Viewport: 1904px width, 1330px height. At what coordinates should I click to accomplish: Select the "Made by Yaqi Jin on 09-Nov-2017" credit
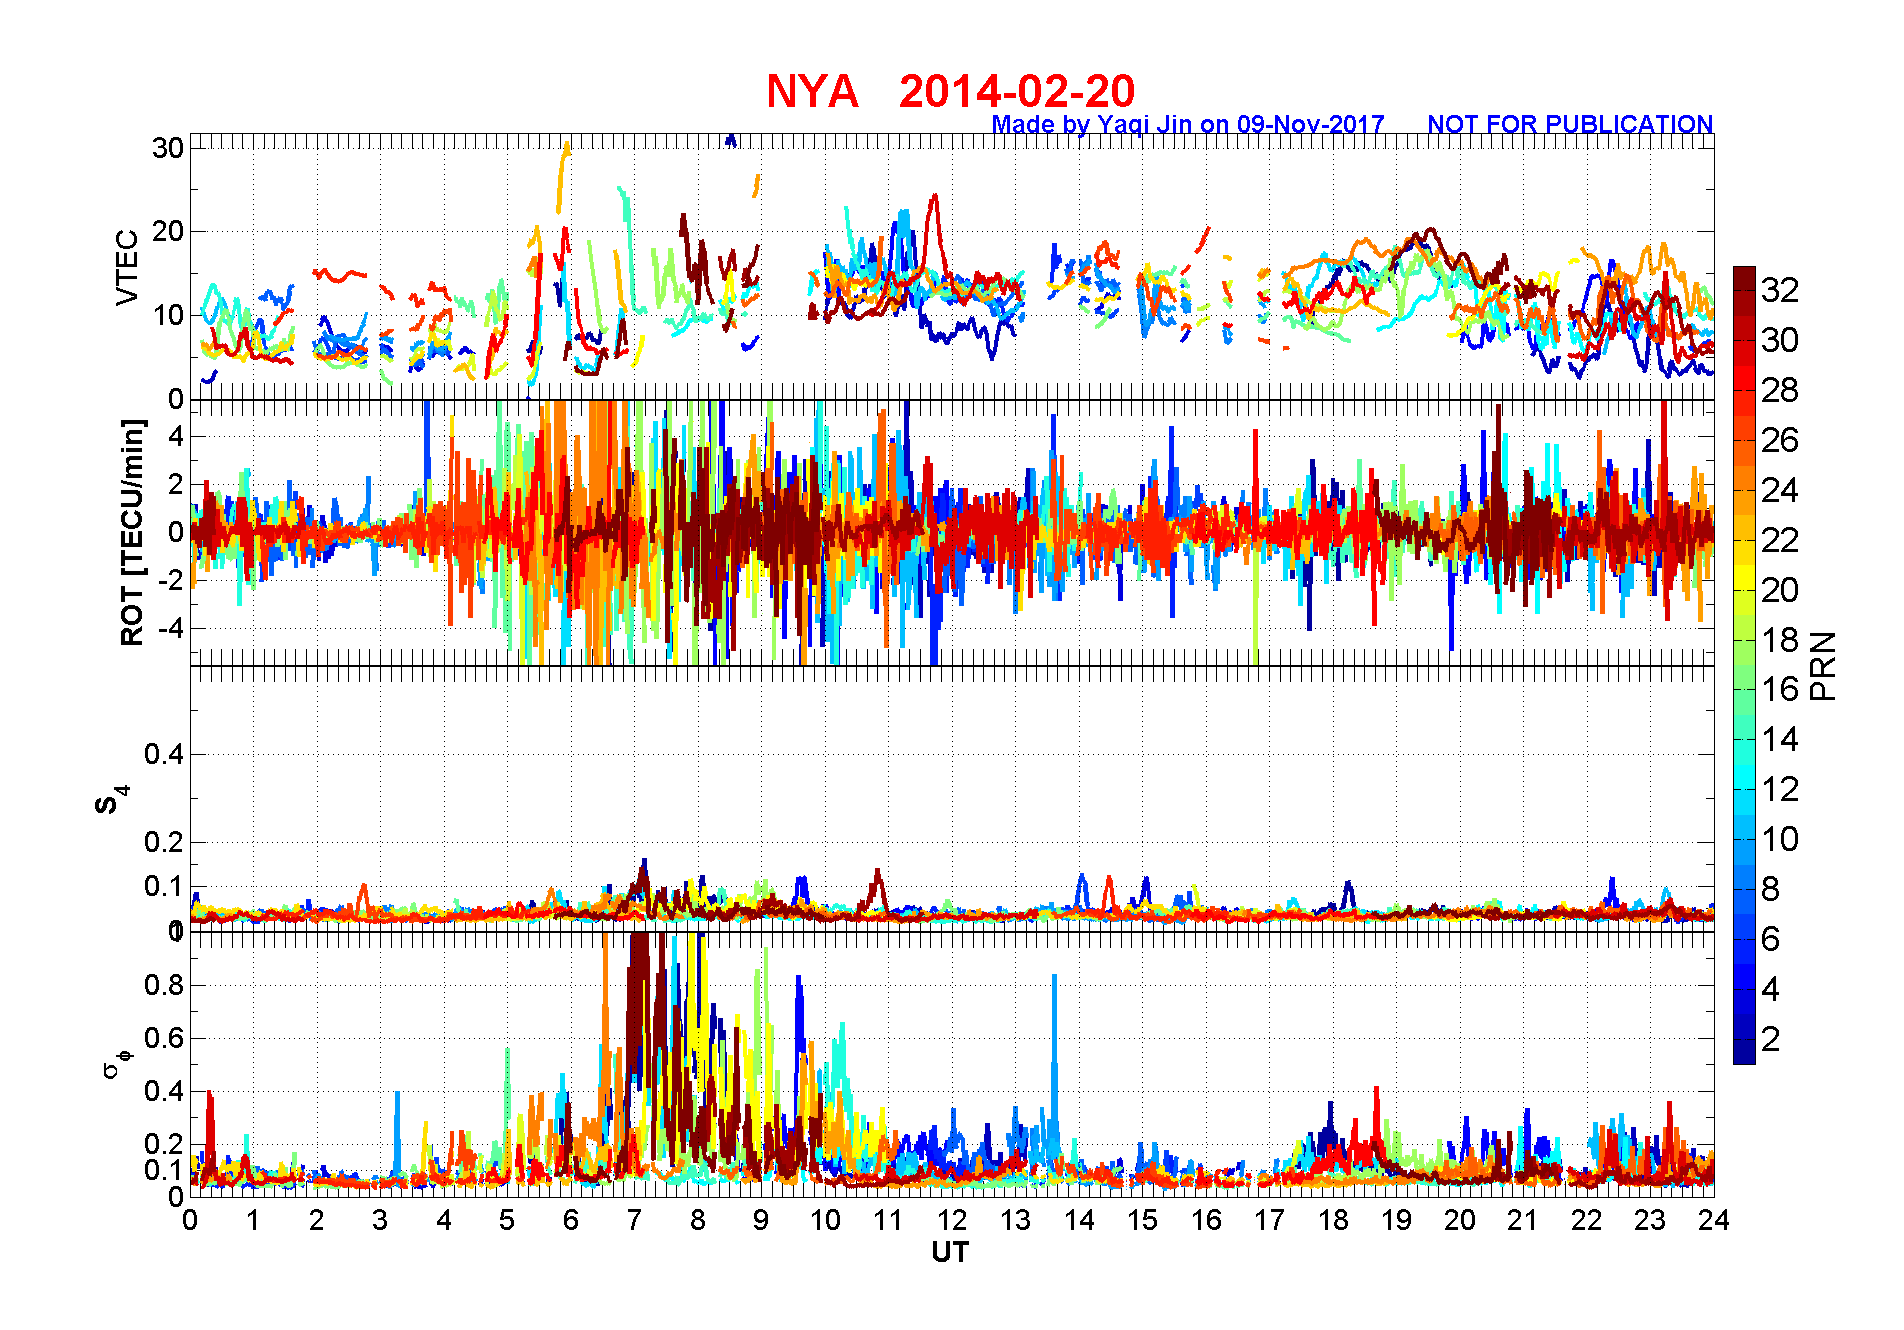point(1188,125)
